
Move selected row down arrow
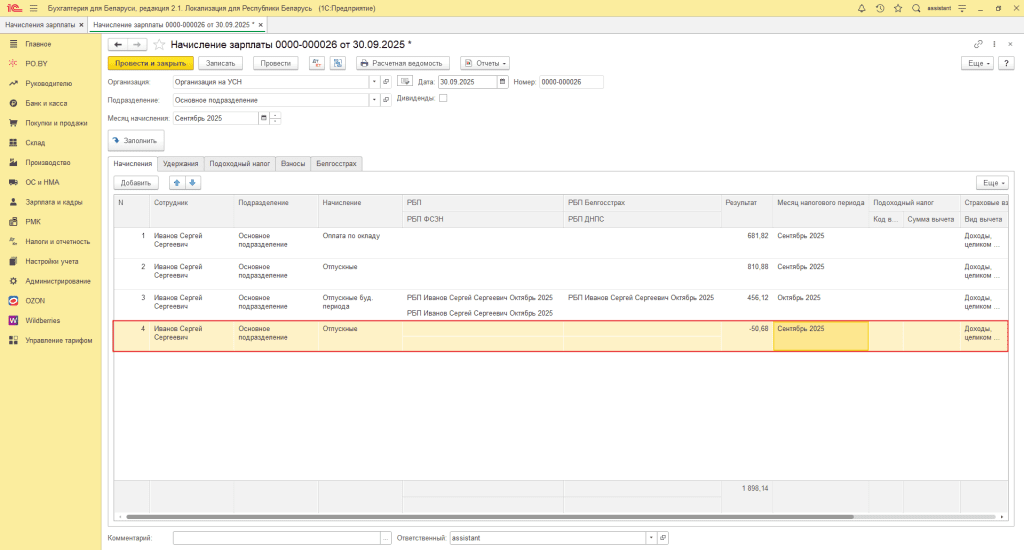(x=193, y=183)
